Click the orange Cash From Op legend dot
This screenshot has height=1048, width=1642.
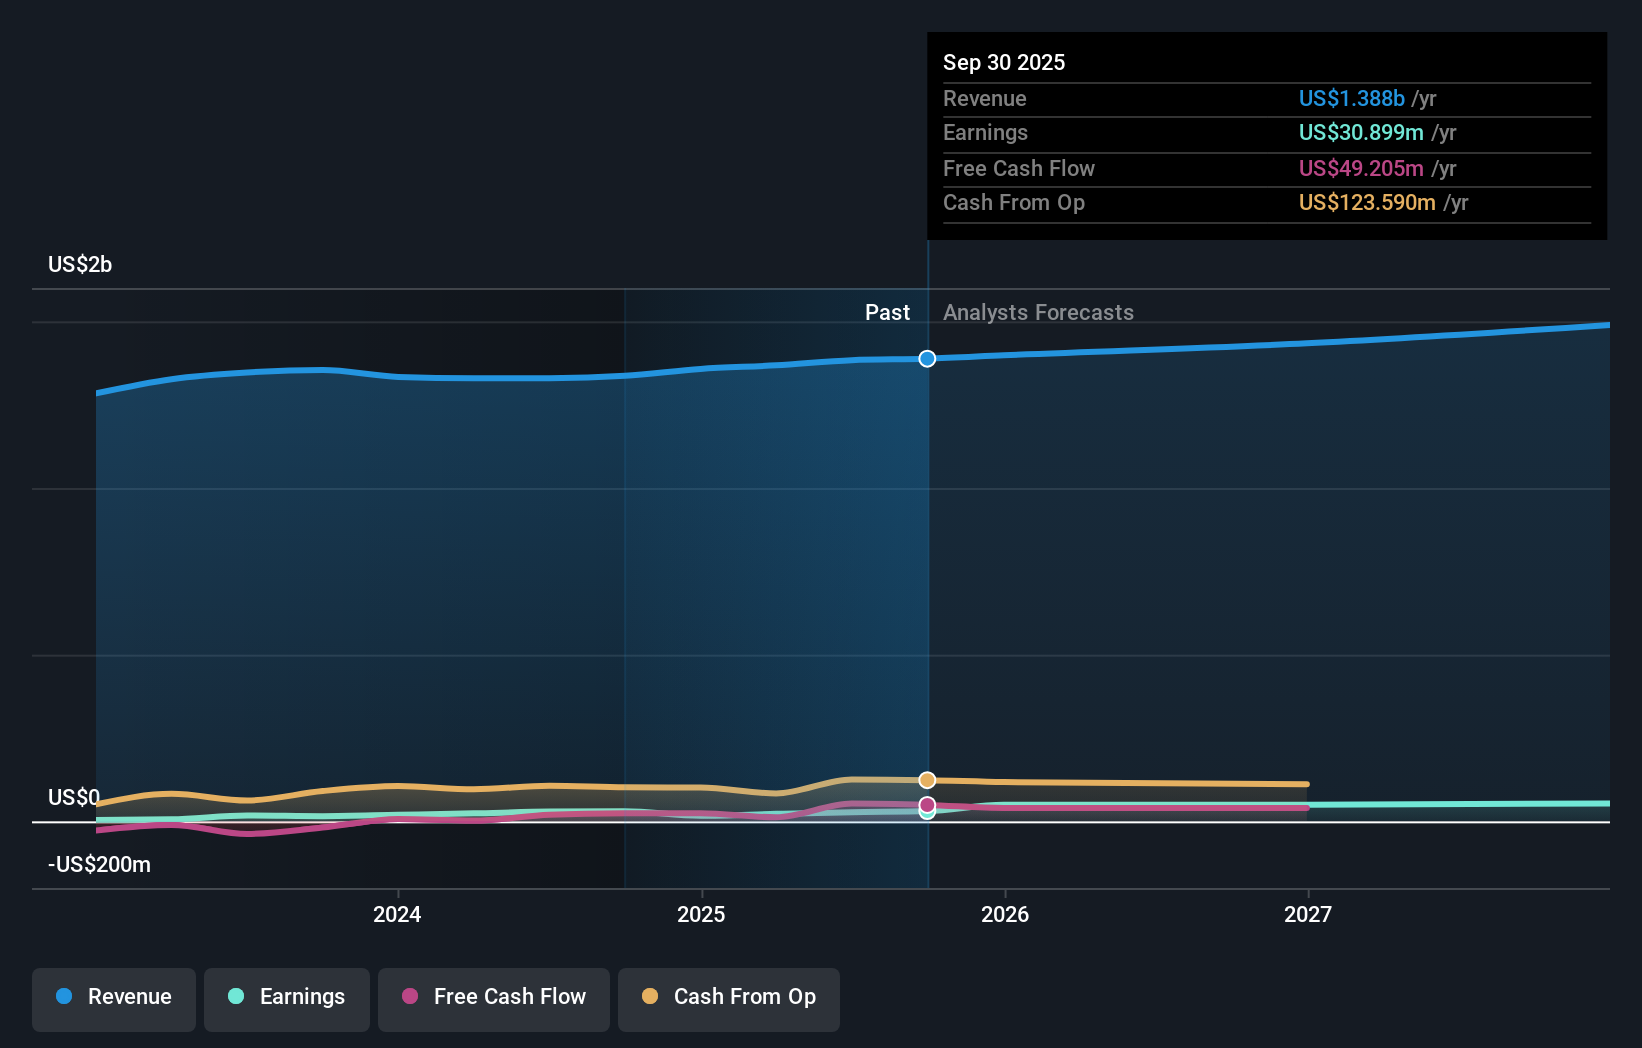(650, 996)
